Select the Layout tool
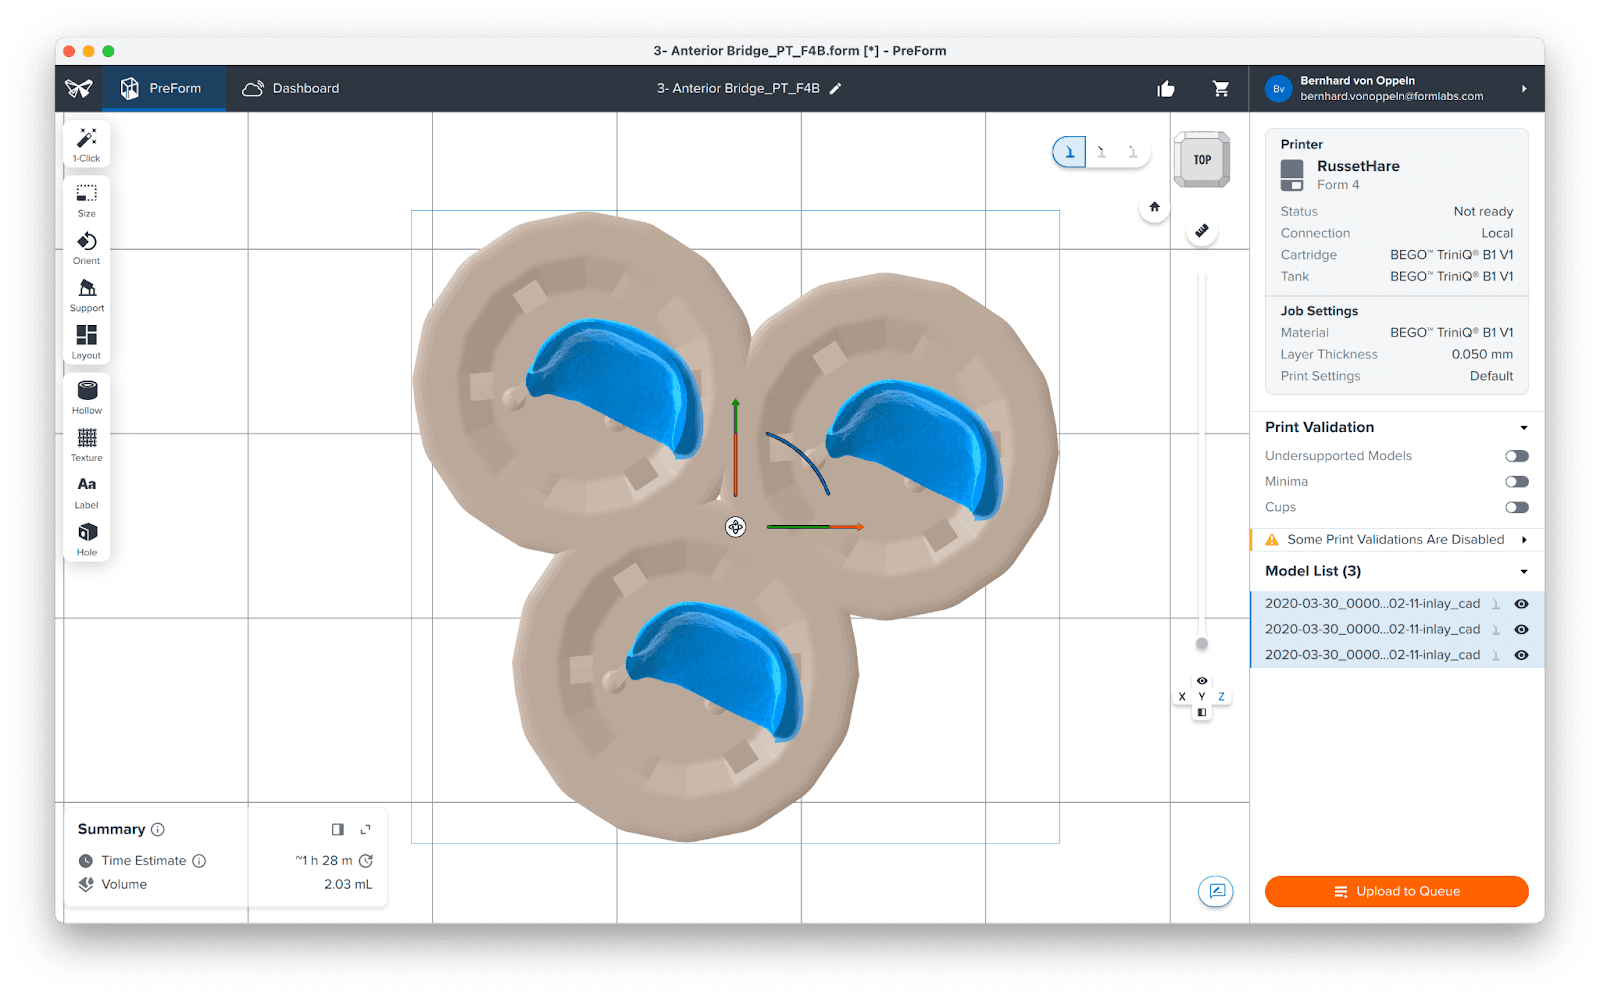 point(87,341)
